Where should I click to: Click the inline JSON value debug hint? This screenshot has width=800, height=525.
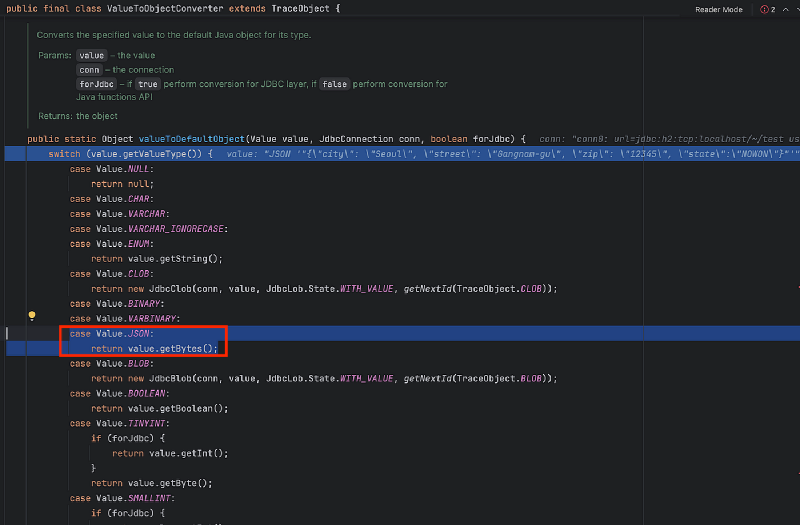(x=513, y=154)
